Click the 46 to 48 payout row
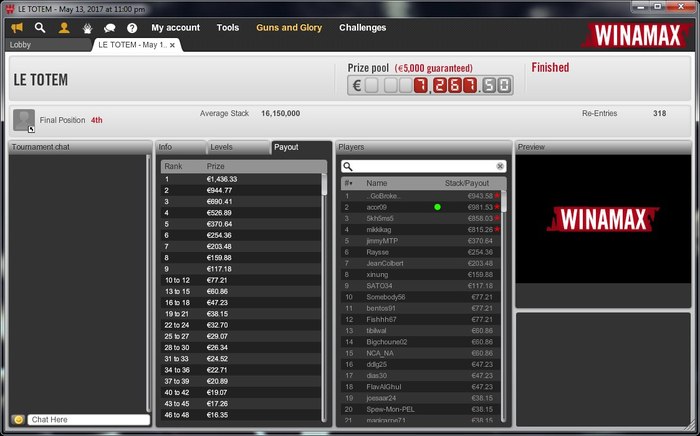Image resolution: width=700 pixels, height=436 pixels. [x=241, y=415]
